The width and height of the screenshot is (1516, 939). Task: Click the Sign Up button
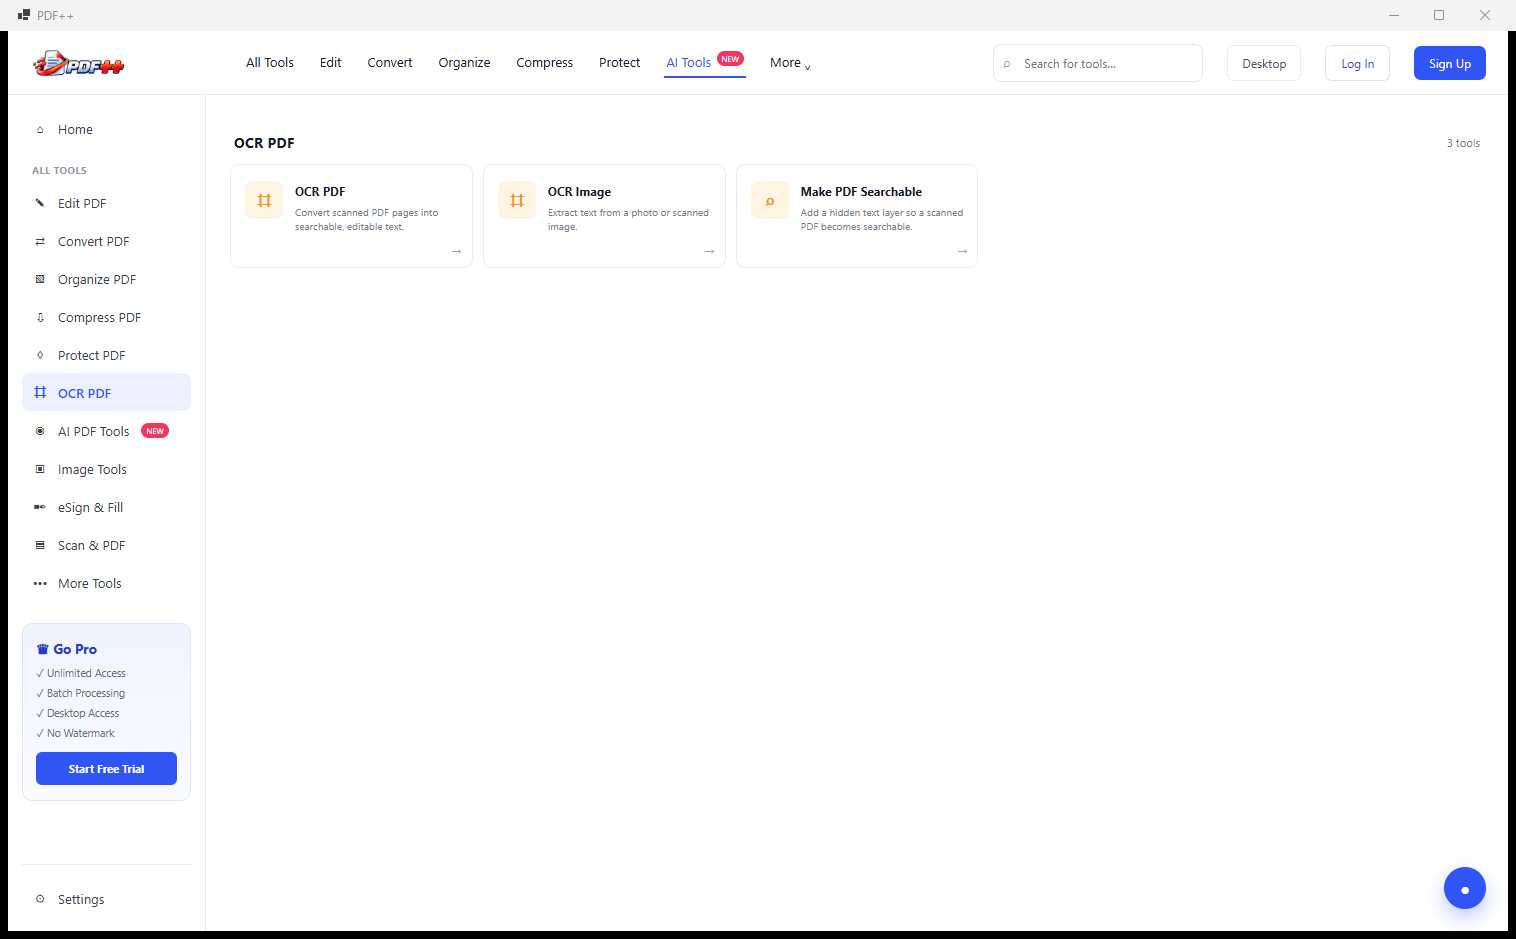(x=1450, y=63)
